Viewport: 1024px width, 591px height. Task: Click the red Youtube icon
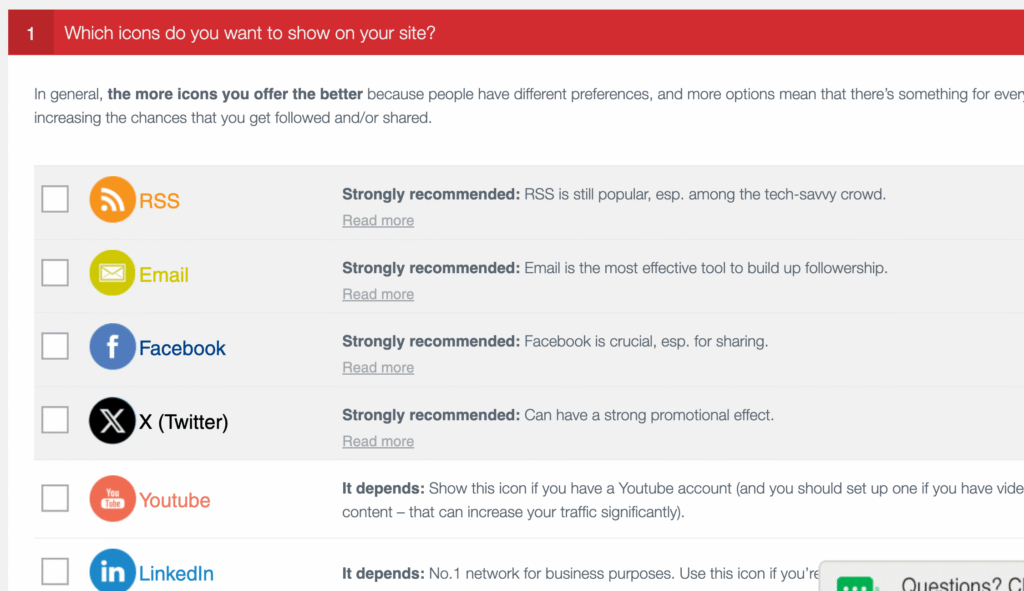click(112, 498)
